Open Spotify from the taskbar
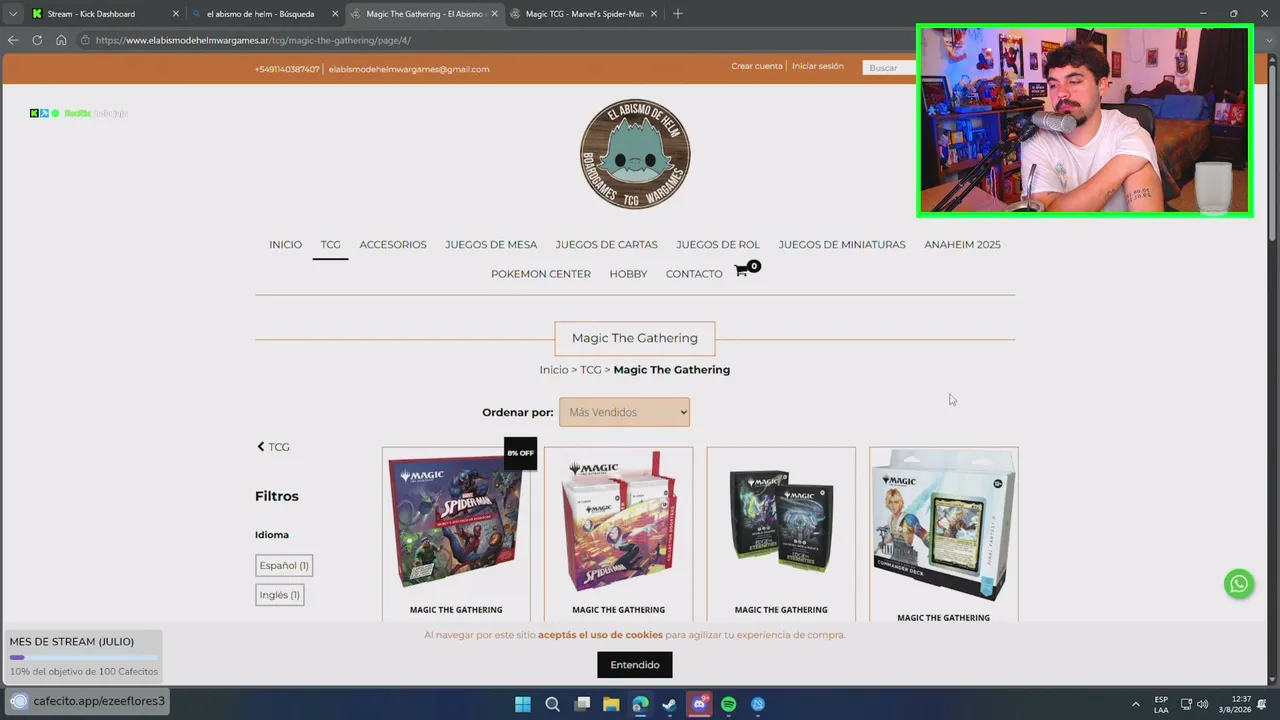Screen dimensions: 1280x720 [729, 704]
